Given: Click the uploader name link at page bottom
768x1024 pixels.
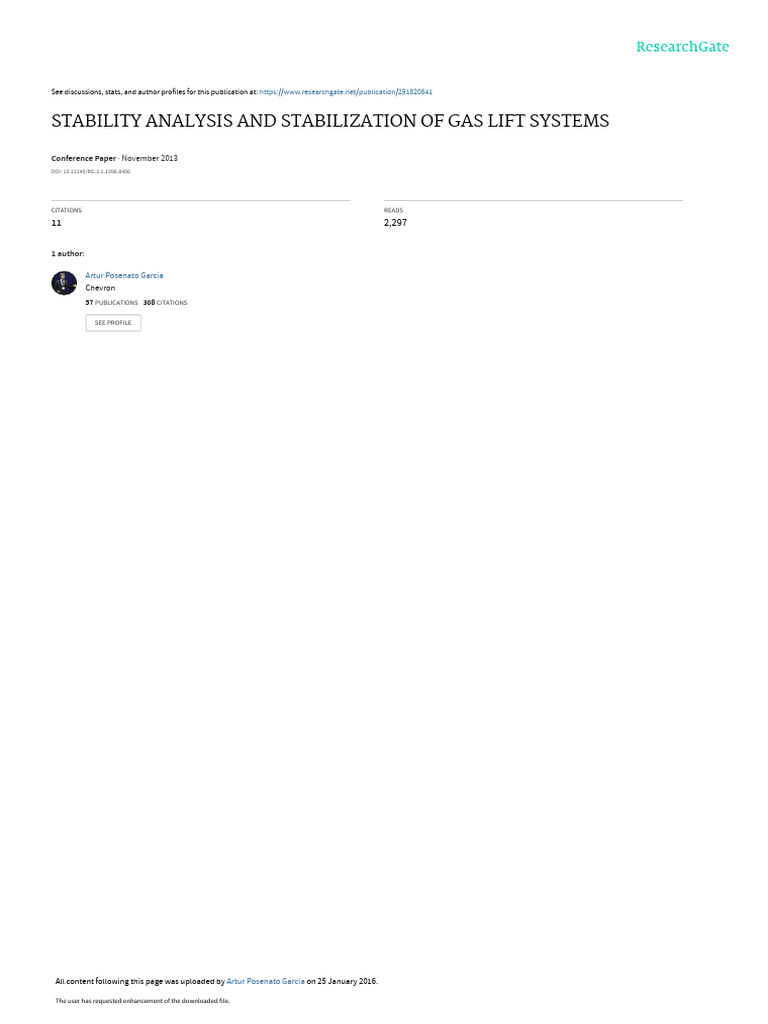Looking at the screenshot, I should point(265,981).
